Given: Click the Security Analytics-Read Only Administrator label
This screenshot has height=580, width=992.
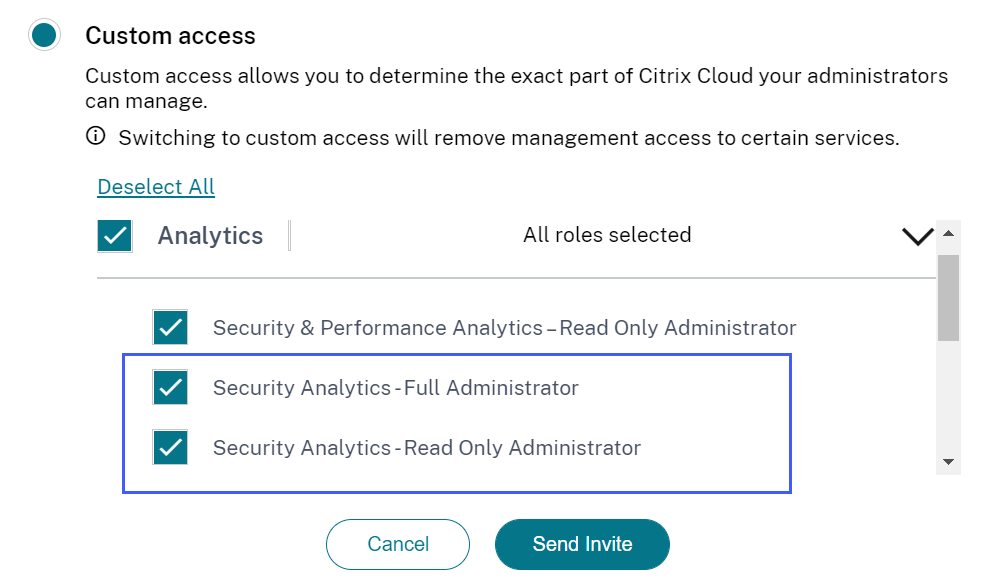Looking at the screenshot, I should tap(426, 448).
